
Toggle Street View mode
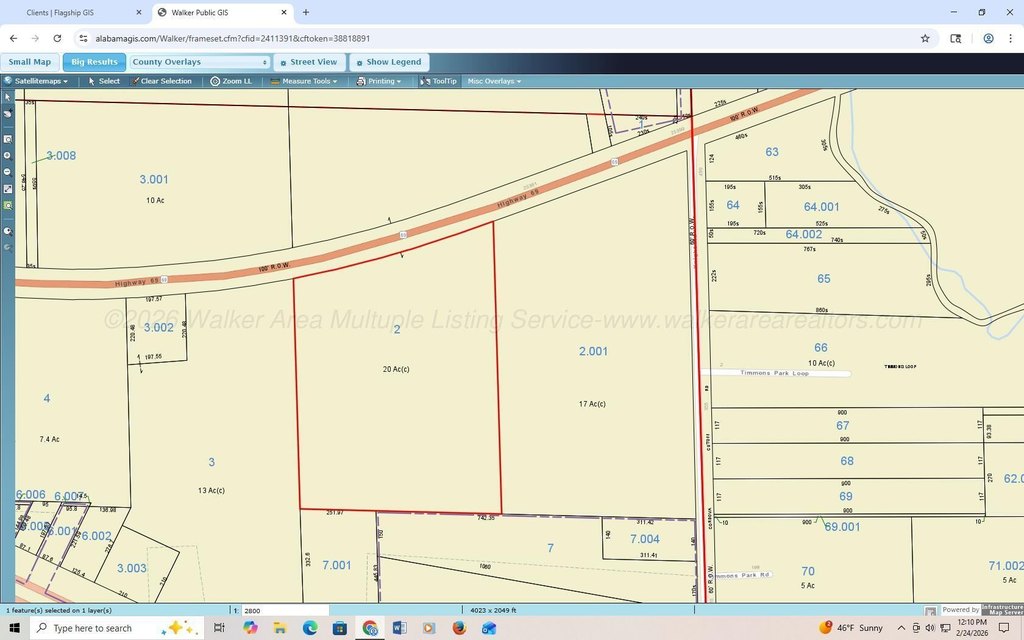pyautogui.click(x=309, y=62)
